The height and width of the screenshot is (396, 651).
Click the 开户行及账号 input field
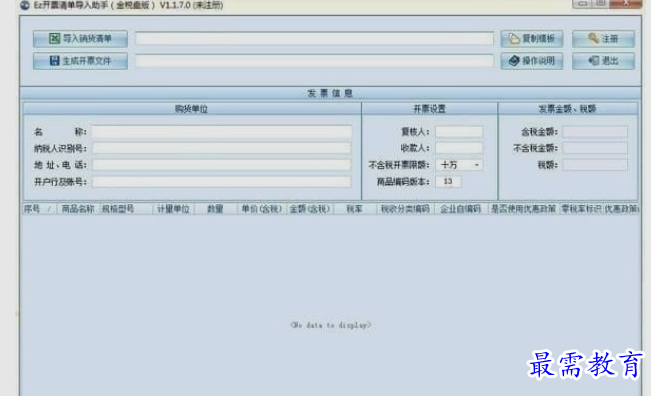(x=222, y=181)
